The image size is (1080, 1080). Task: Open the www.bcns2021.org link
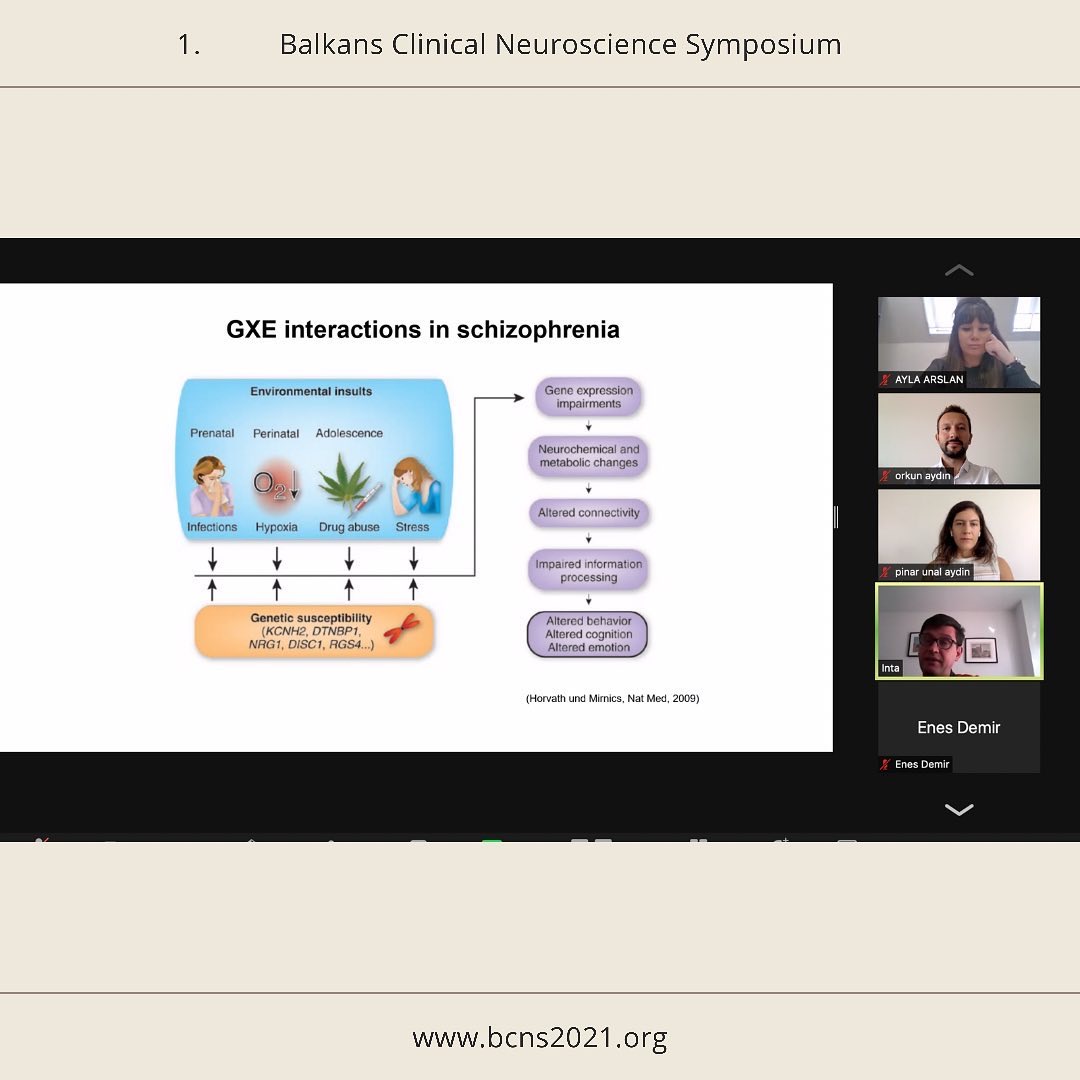coord(539,1037)
